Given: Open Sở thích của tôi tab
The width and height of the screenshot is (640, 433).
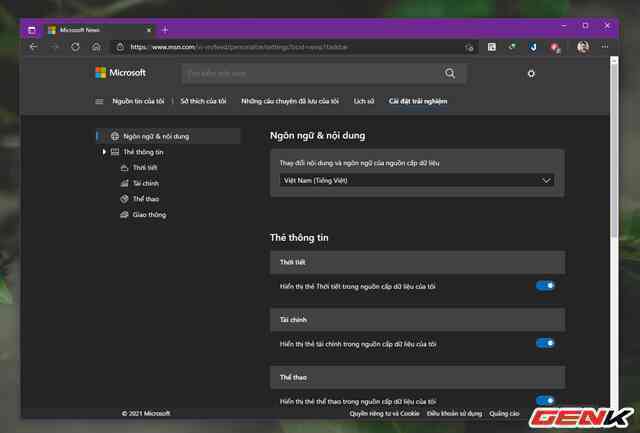Looking at the screenshot, I should (203, 101).
